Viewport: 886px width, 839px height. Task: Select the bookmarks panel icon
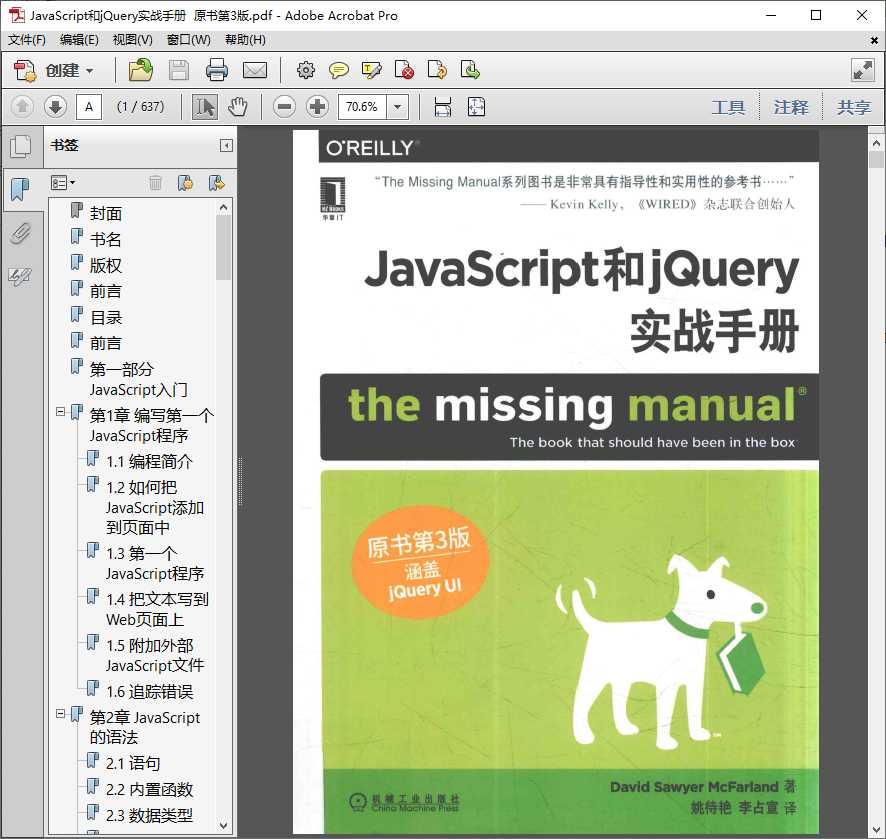pyautogui.click(x=20, y=189)
